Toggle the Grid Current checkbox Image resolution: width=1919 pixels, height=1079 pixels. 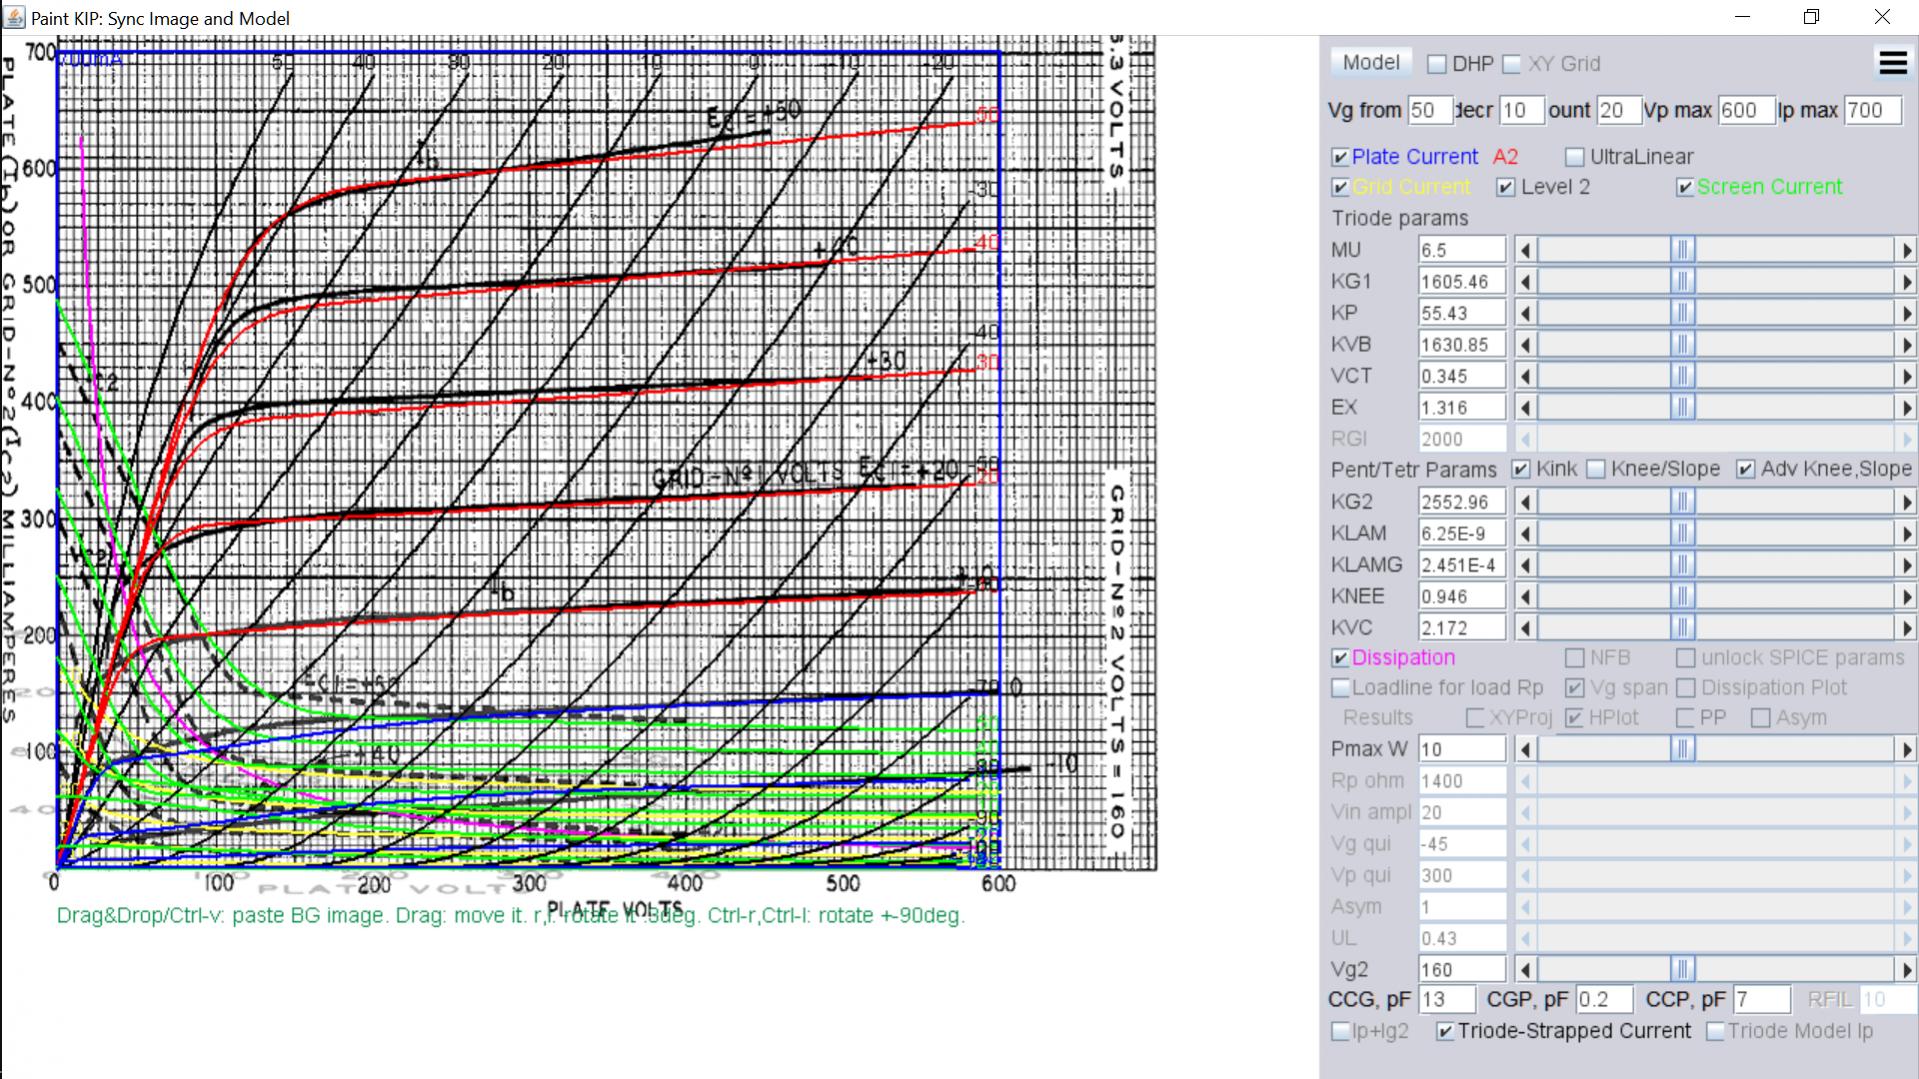tap(1340, 187)
